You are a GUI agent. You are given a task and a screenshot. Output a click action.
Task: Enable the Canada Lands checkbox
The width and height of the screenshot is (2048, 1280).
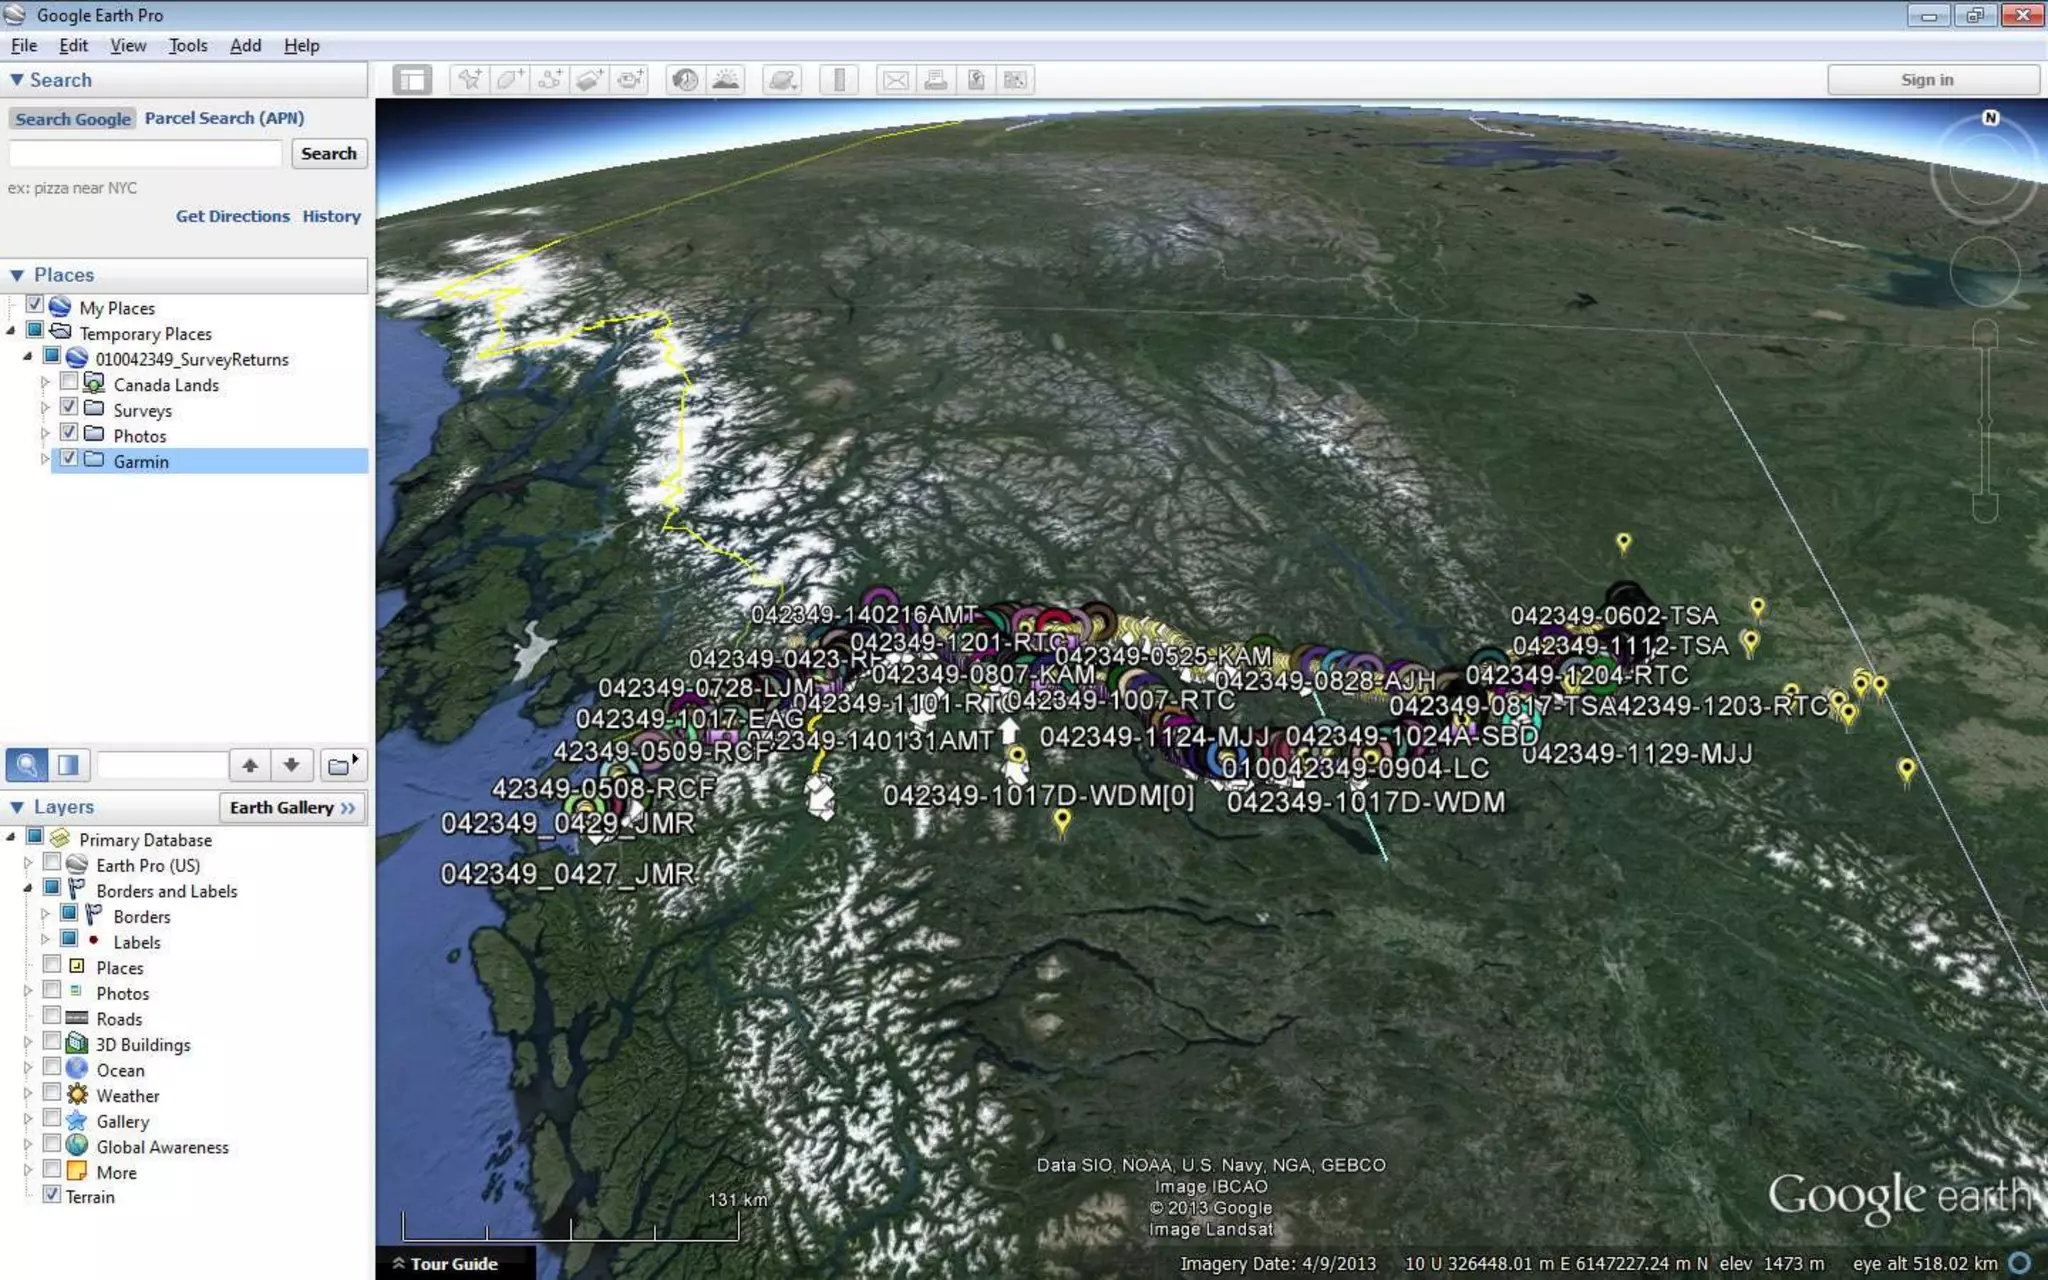coord(69,382)
